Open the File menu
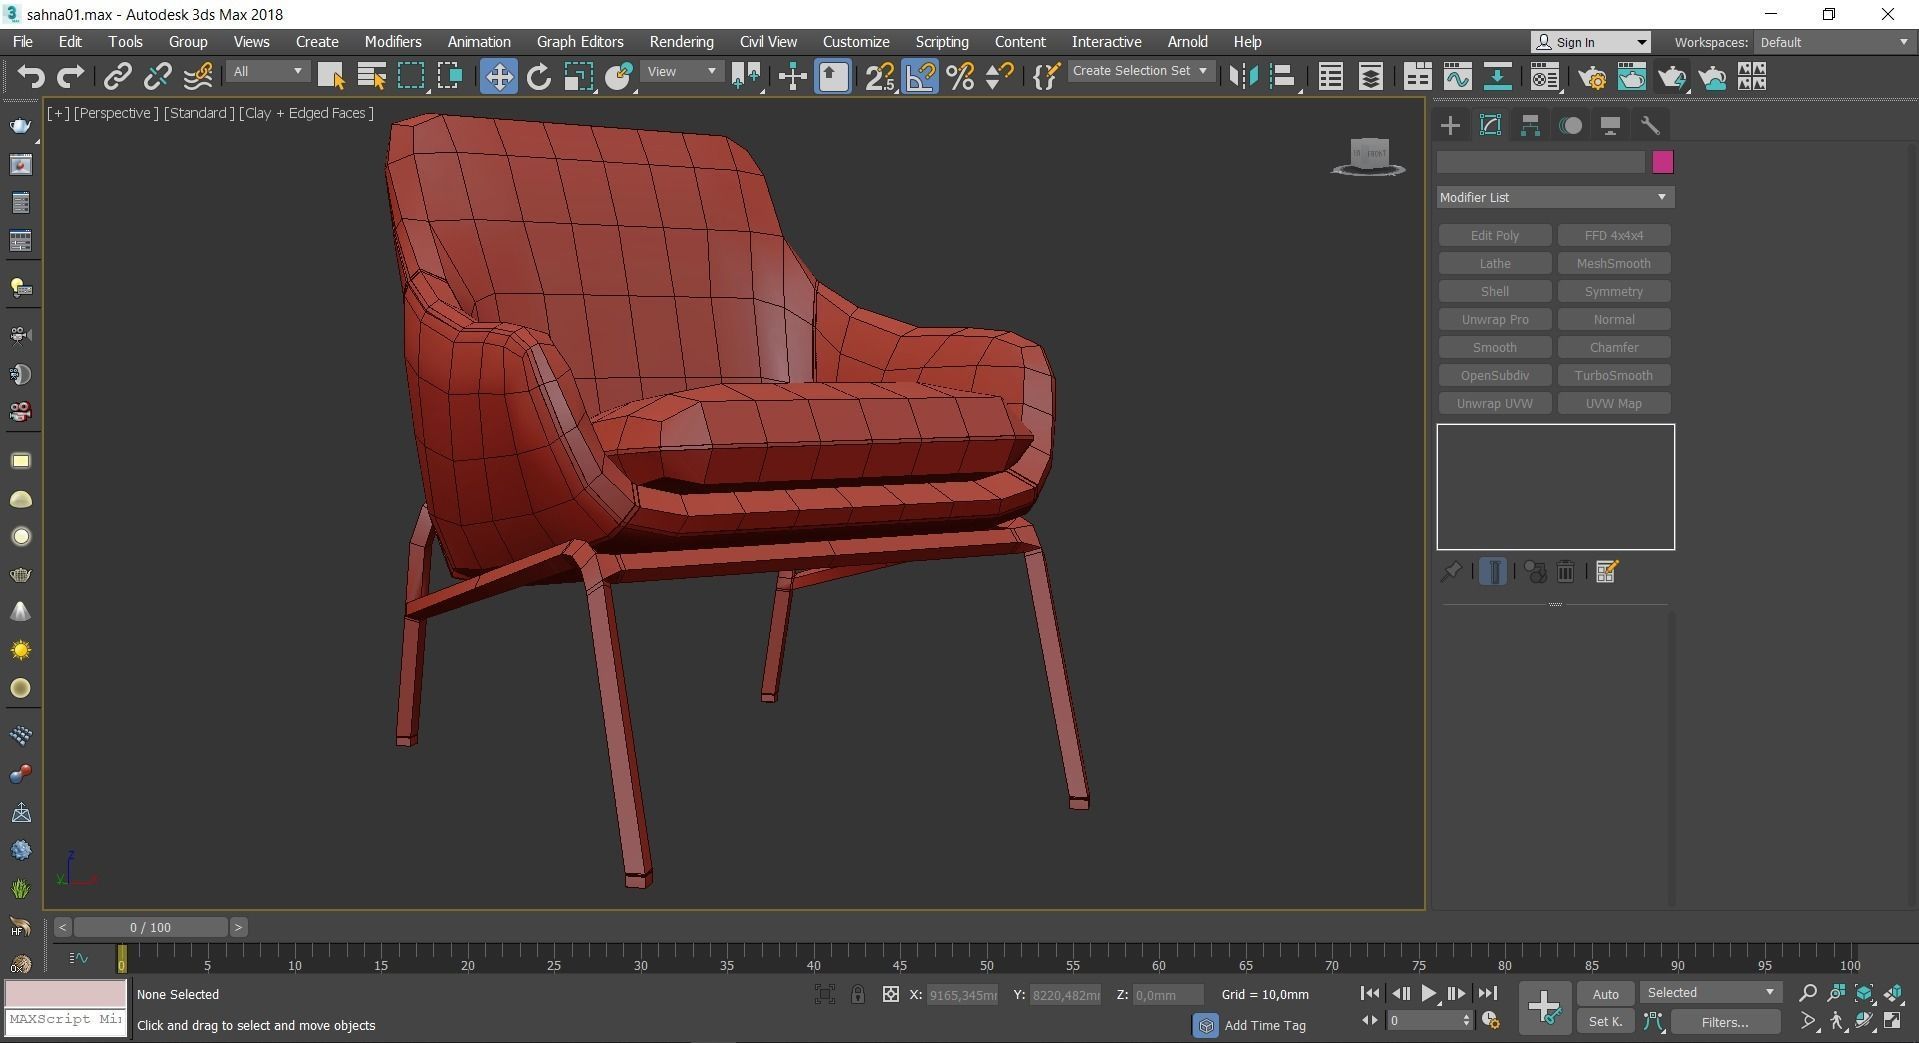 (22, 42)
